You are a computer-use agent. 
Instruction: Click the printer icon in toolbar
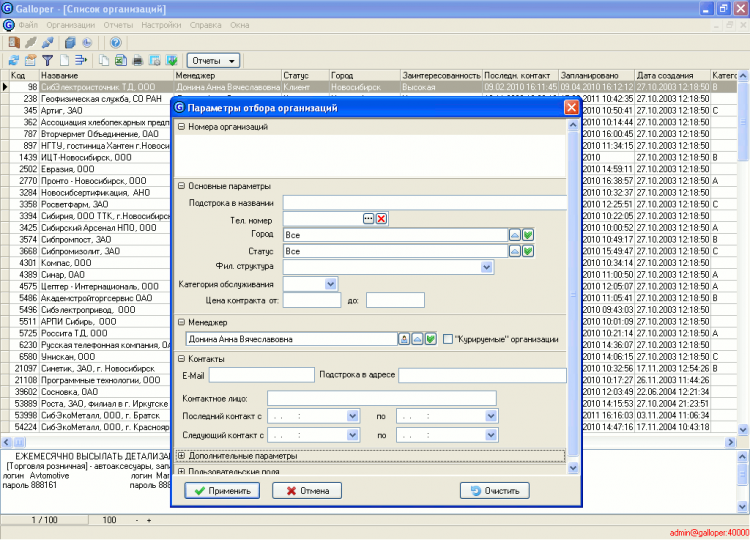pos(138,61)
